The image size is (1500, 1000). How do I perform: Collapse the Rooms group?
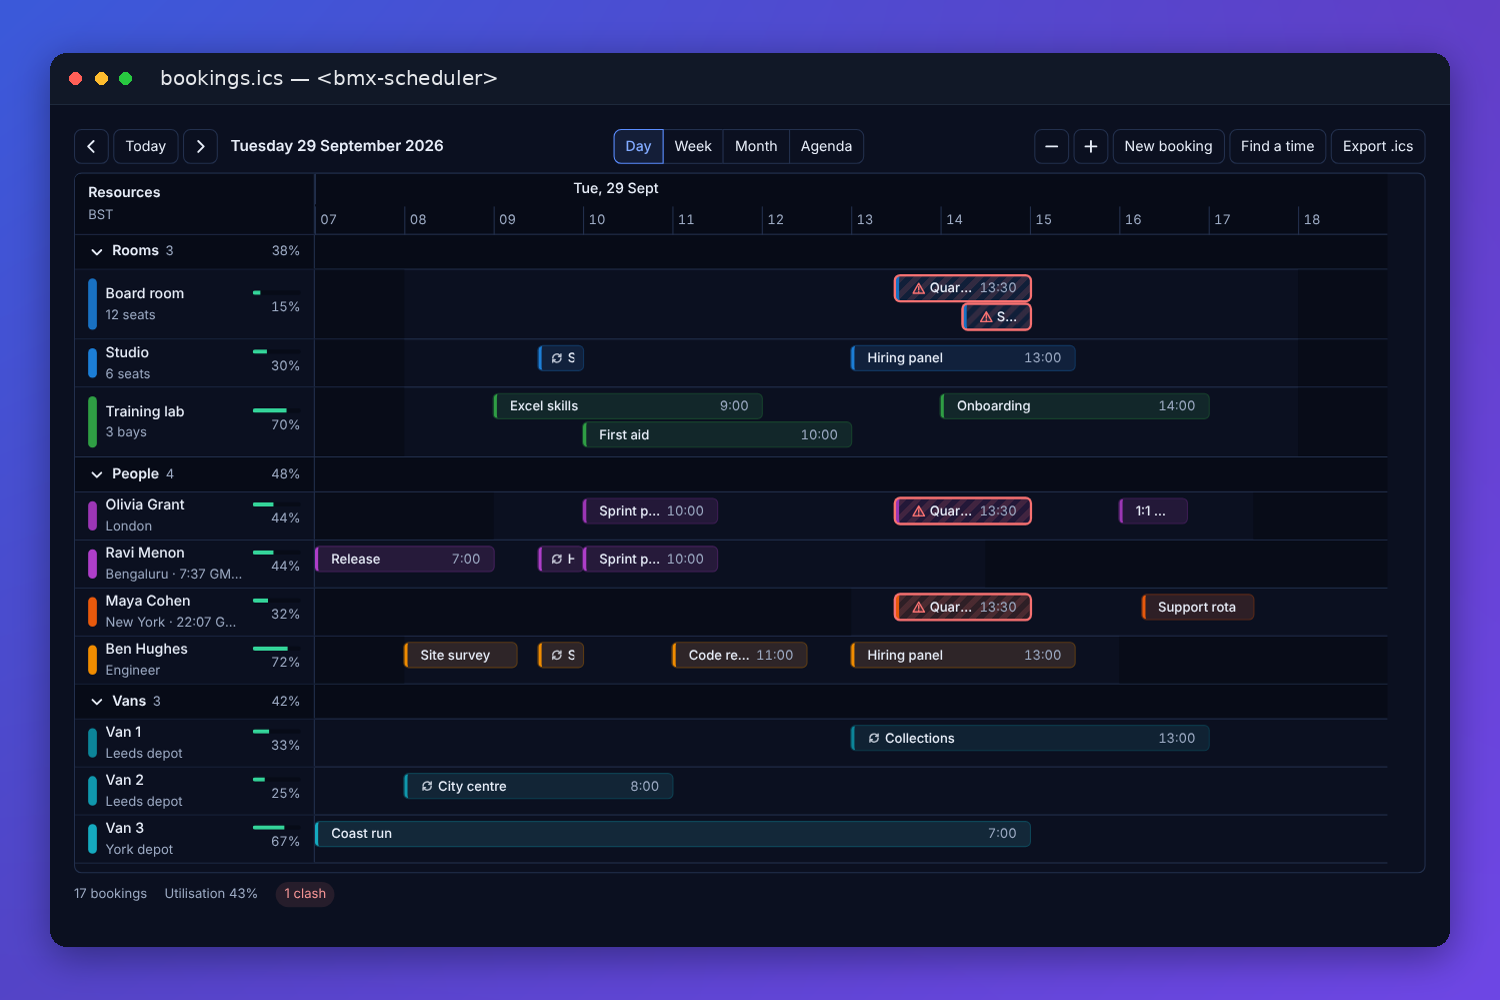pyautogui.click(x=97, y=251)
